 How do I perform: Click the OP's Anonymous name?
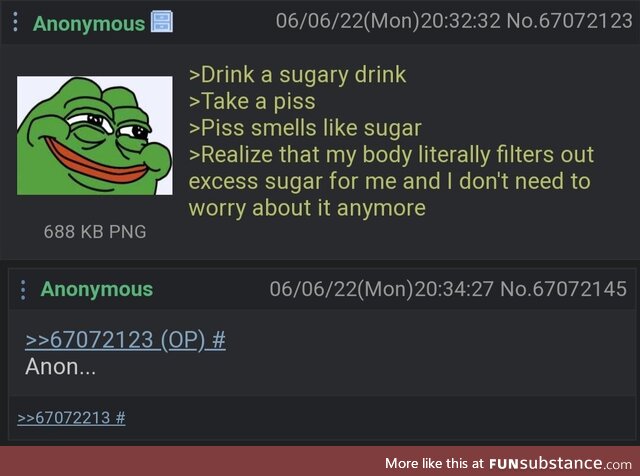coord(89,24)
